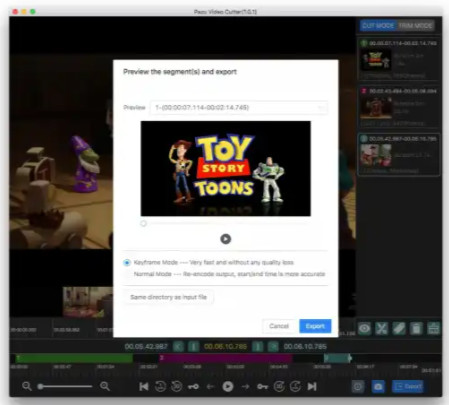Click set end marker button
This screenshot has height=405, width=449.
(x=258, y=347)
